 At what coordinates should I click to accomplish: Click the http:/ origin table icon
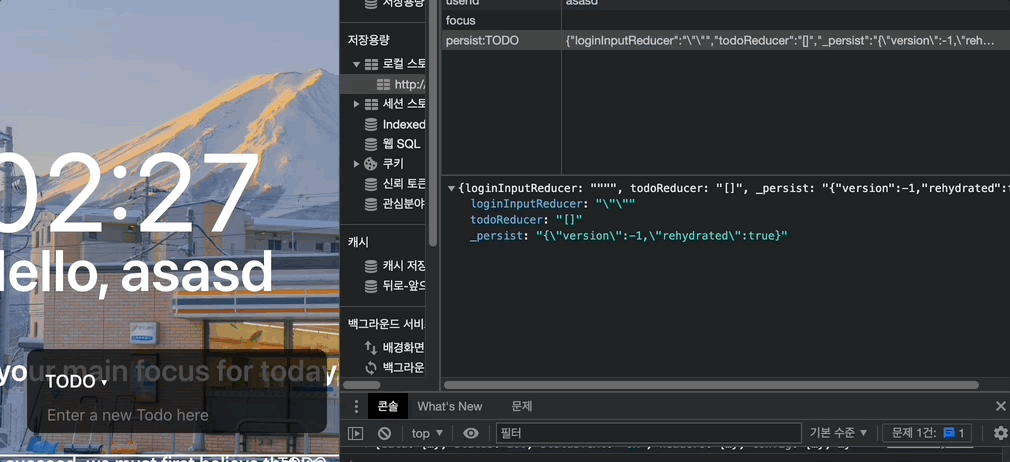click(x=383, y=84)
